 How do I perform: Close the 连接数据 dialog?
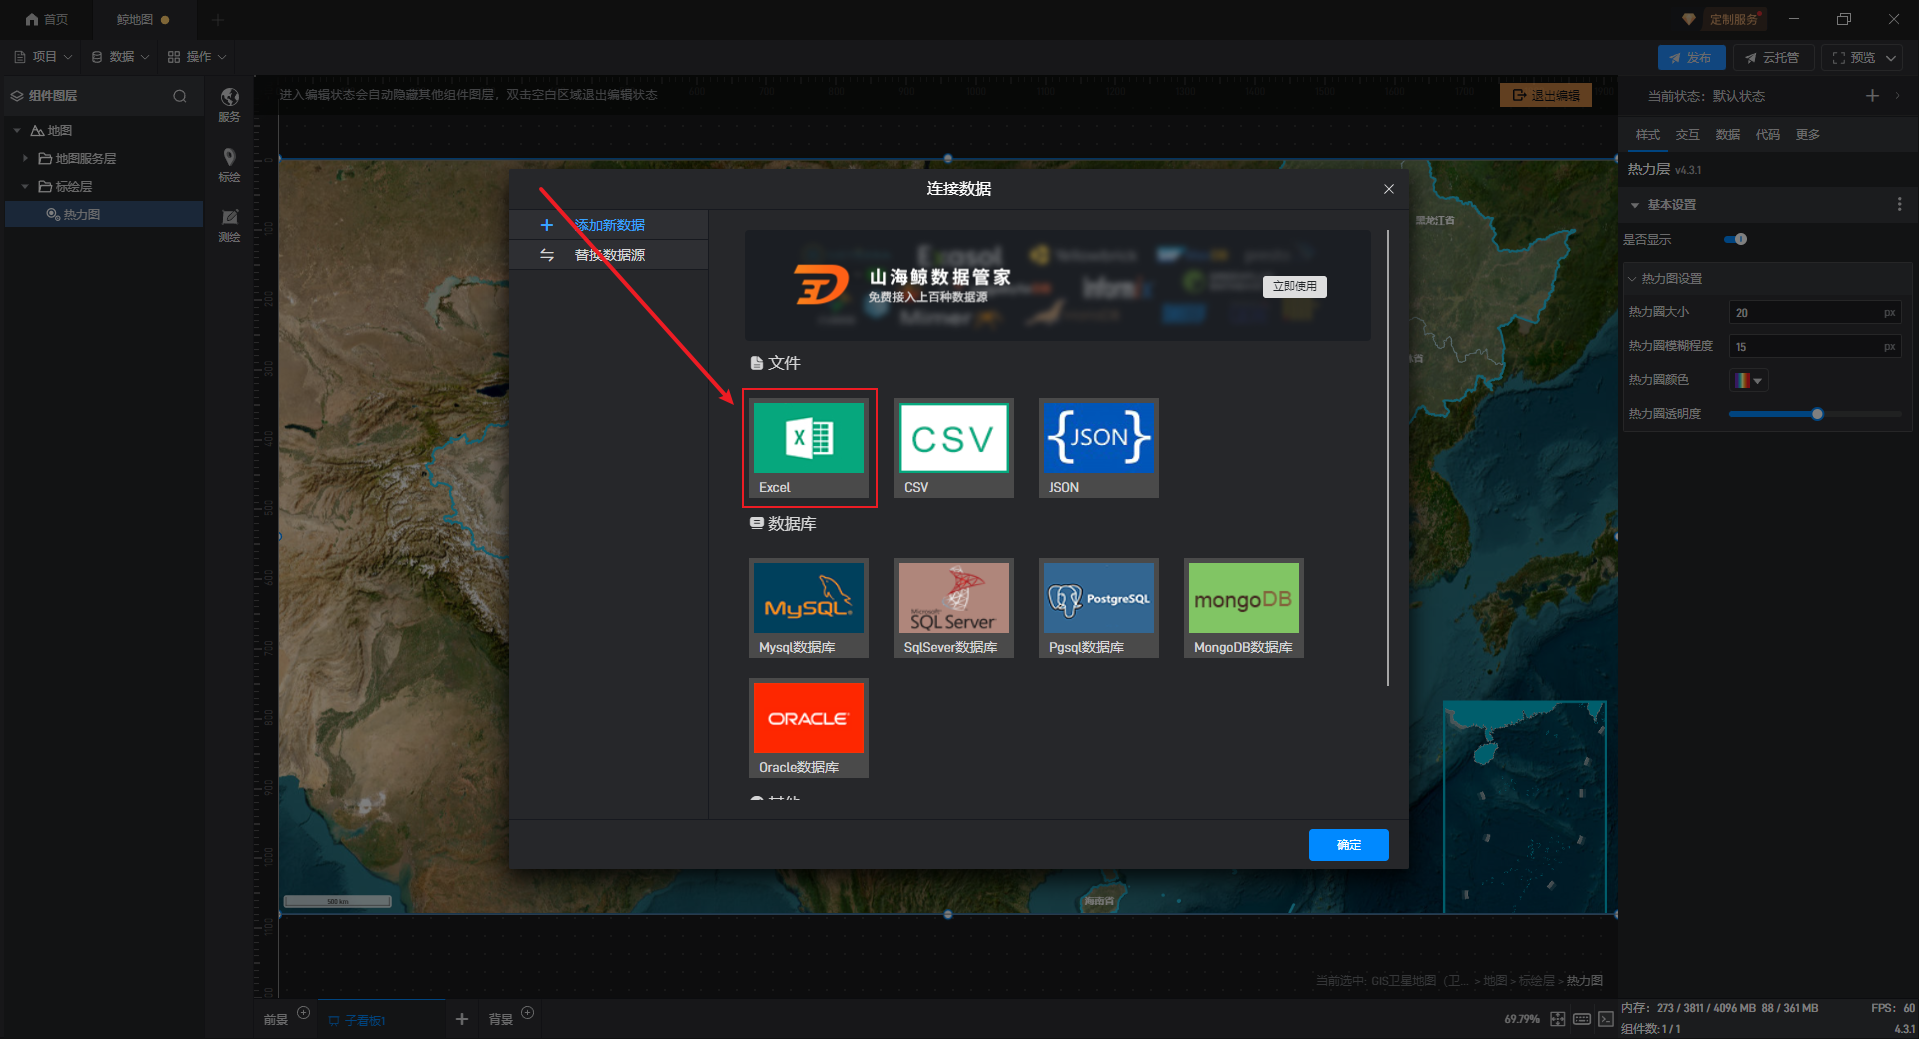(x=1389, y=189)
